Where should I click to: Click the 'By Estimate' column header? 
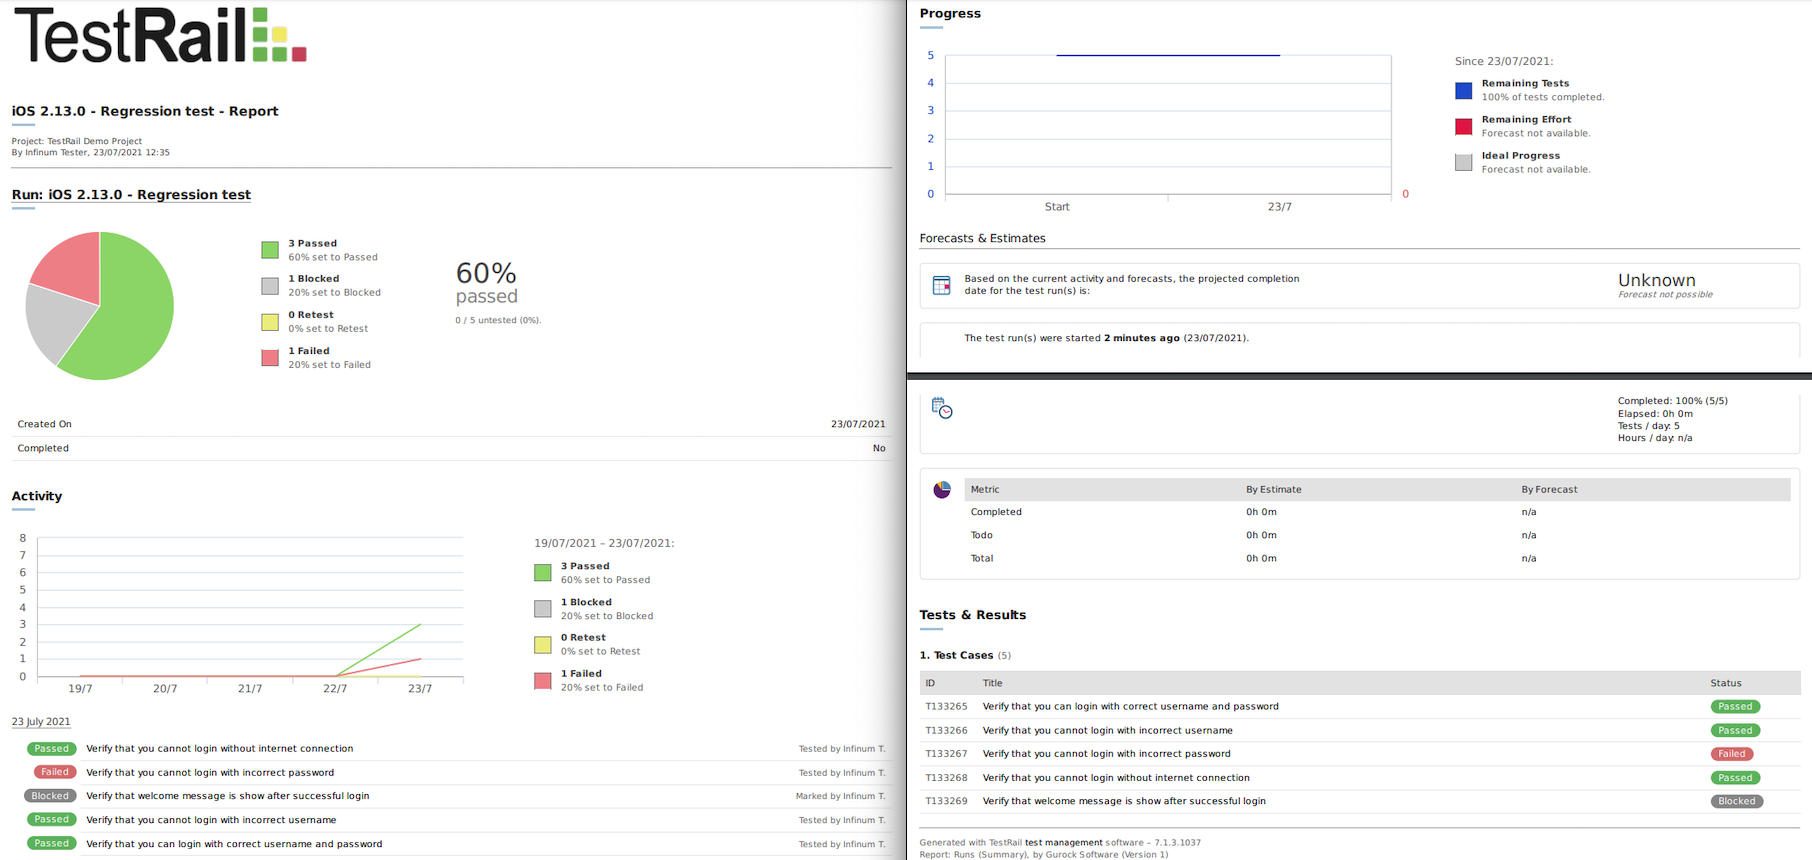(x=1274, y=490)
